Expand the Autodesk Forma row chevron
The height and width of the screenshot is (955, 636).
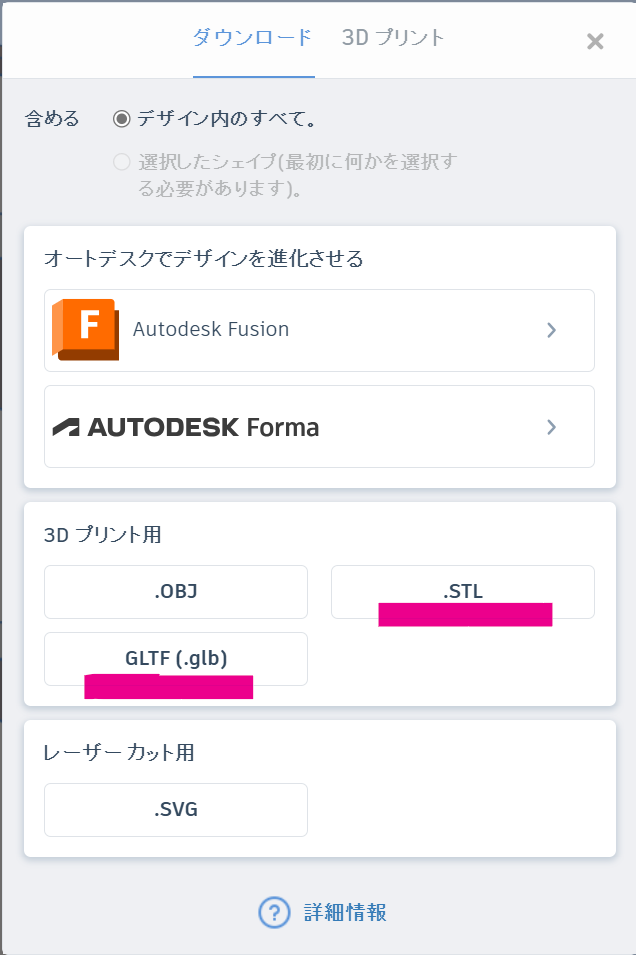point(551,427)
